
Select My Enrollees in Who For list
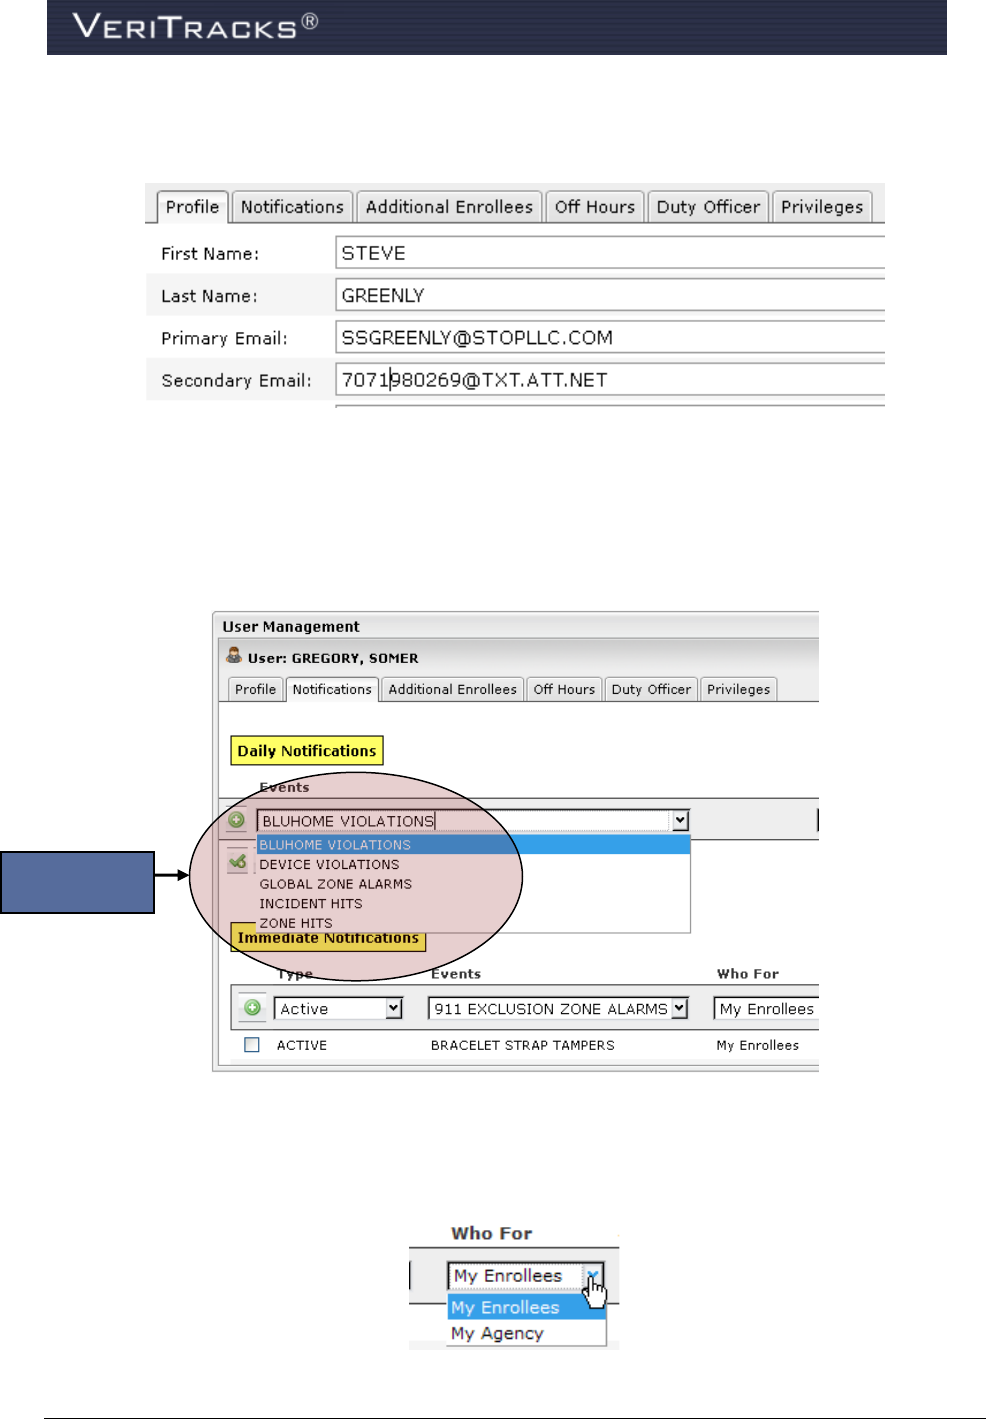tap(527, 1307)
